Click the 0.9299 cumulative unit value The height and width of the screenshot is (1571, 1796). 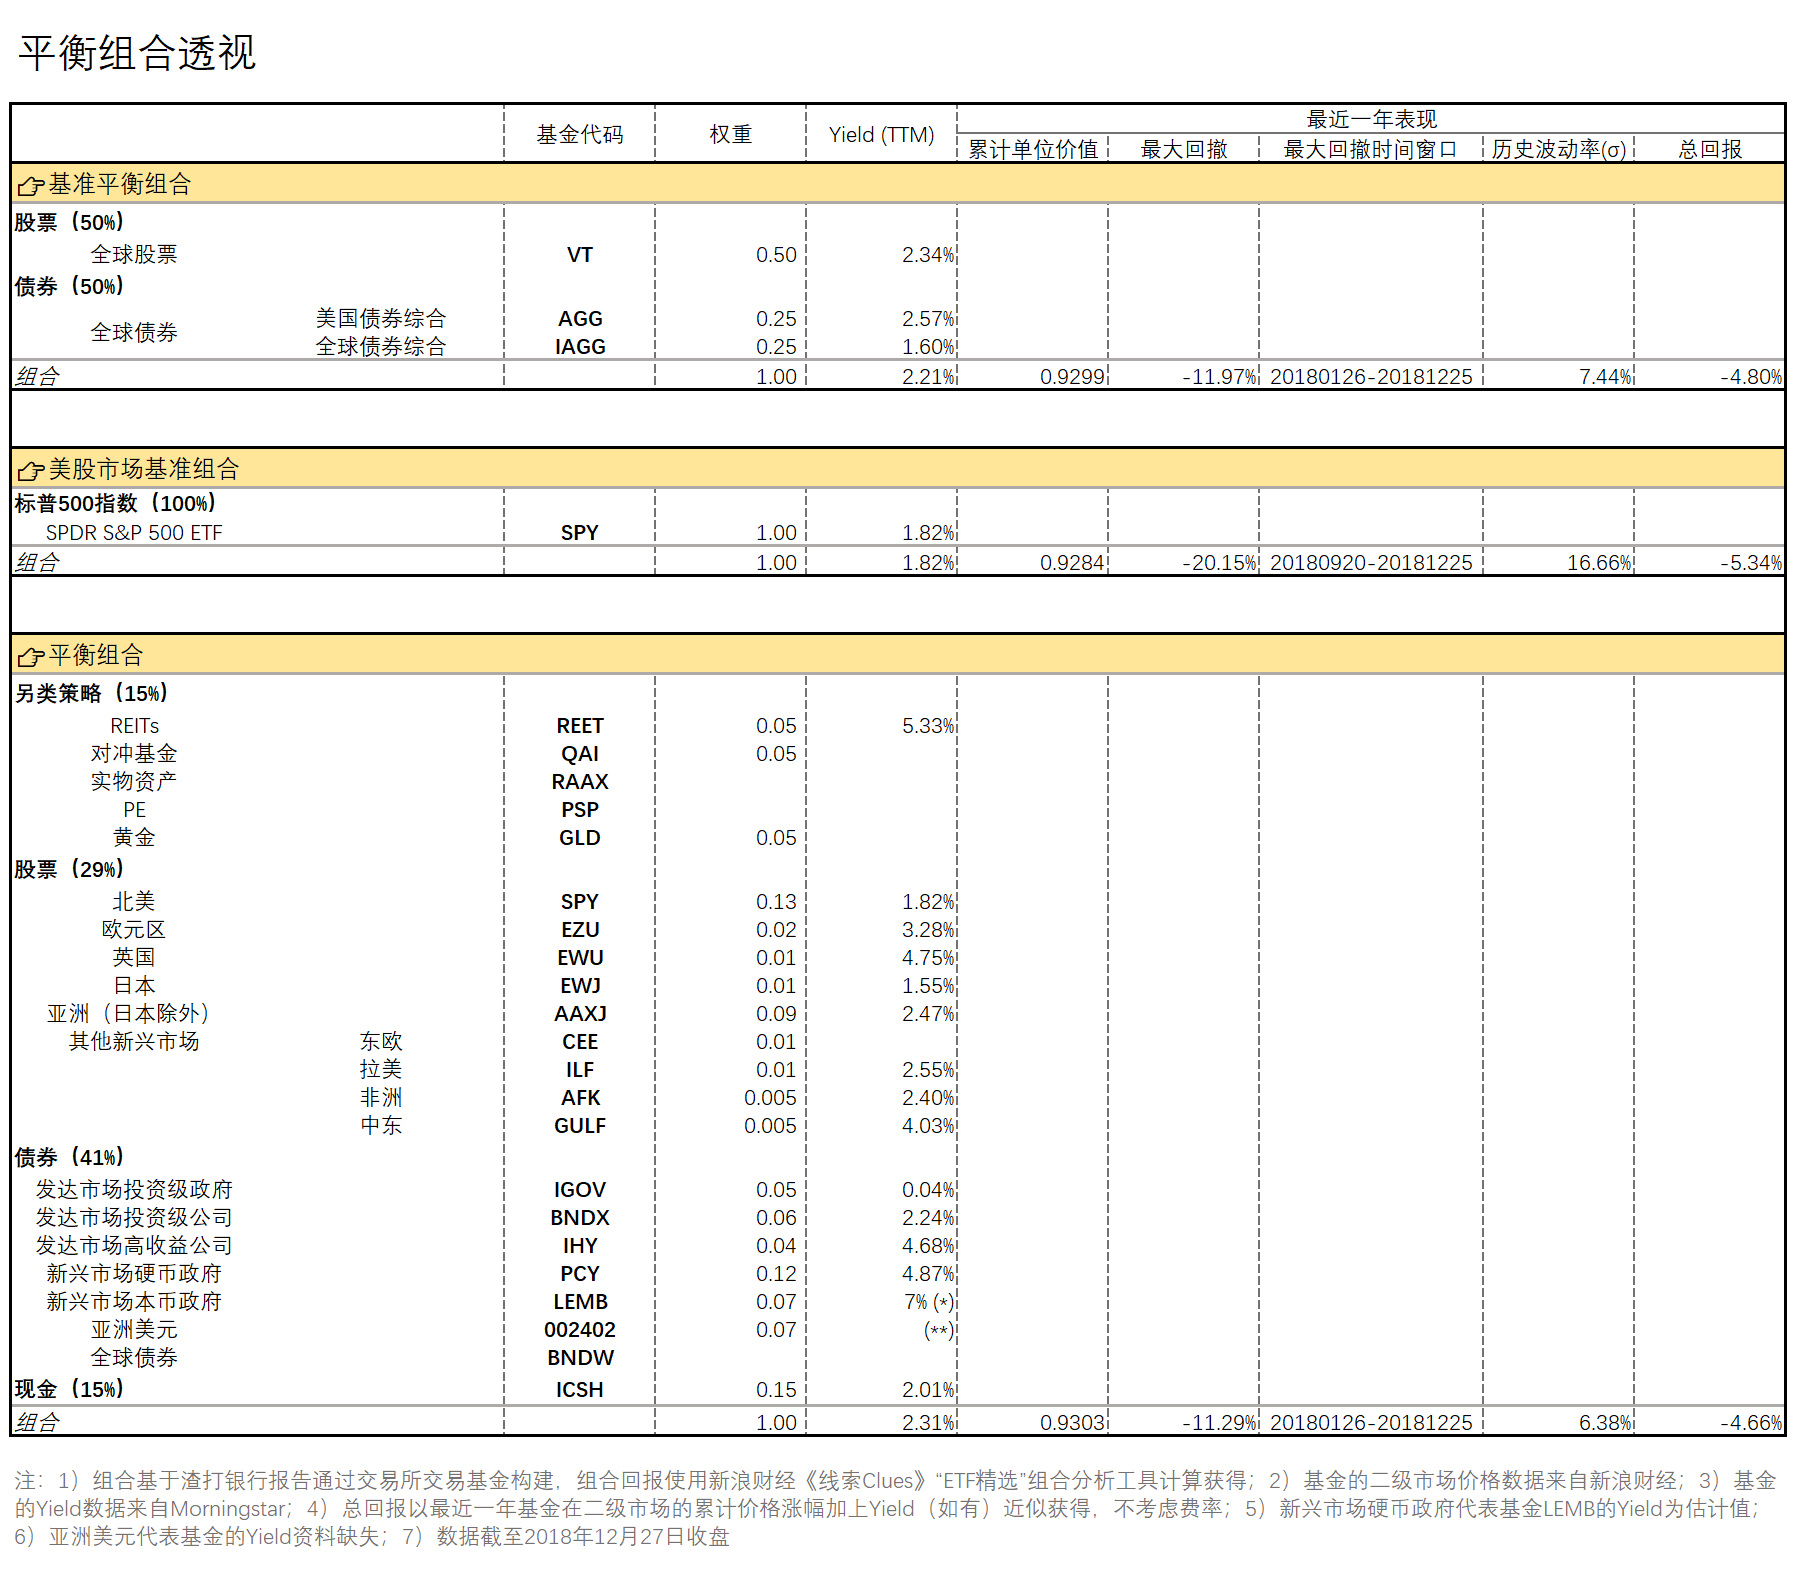click(x=1072, y=377)
